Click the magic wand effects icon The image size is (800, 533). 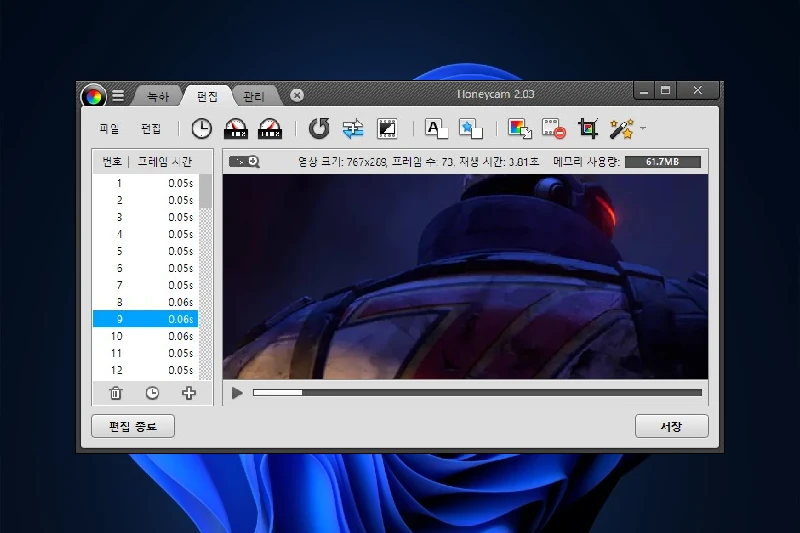(x=621, y=129)
